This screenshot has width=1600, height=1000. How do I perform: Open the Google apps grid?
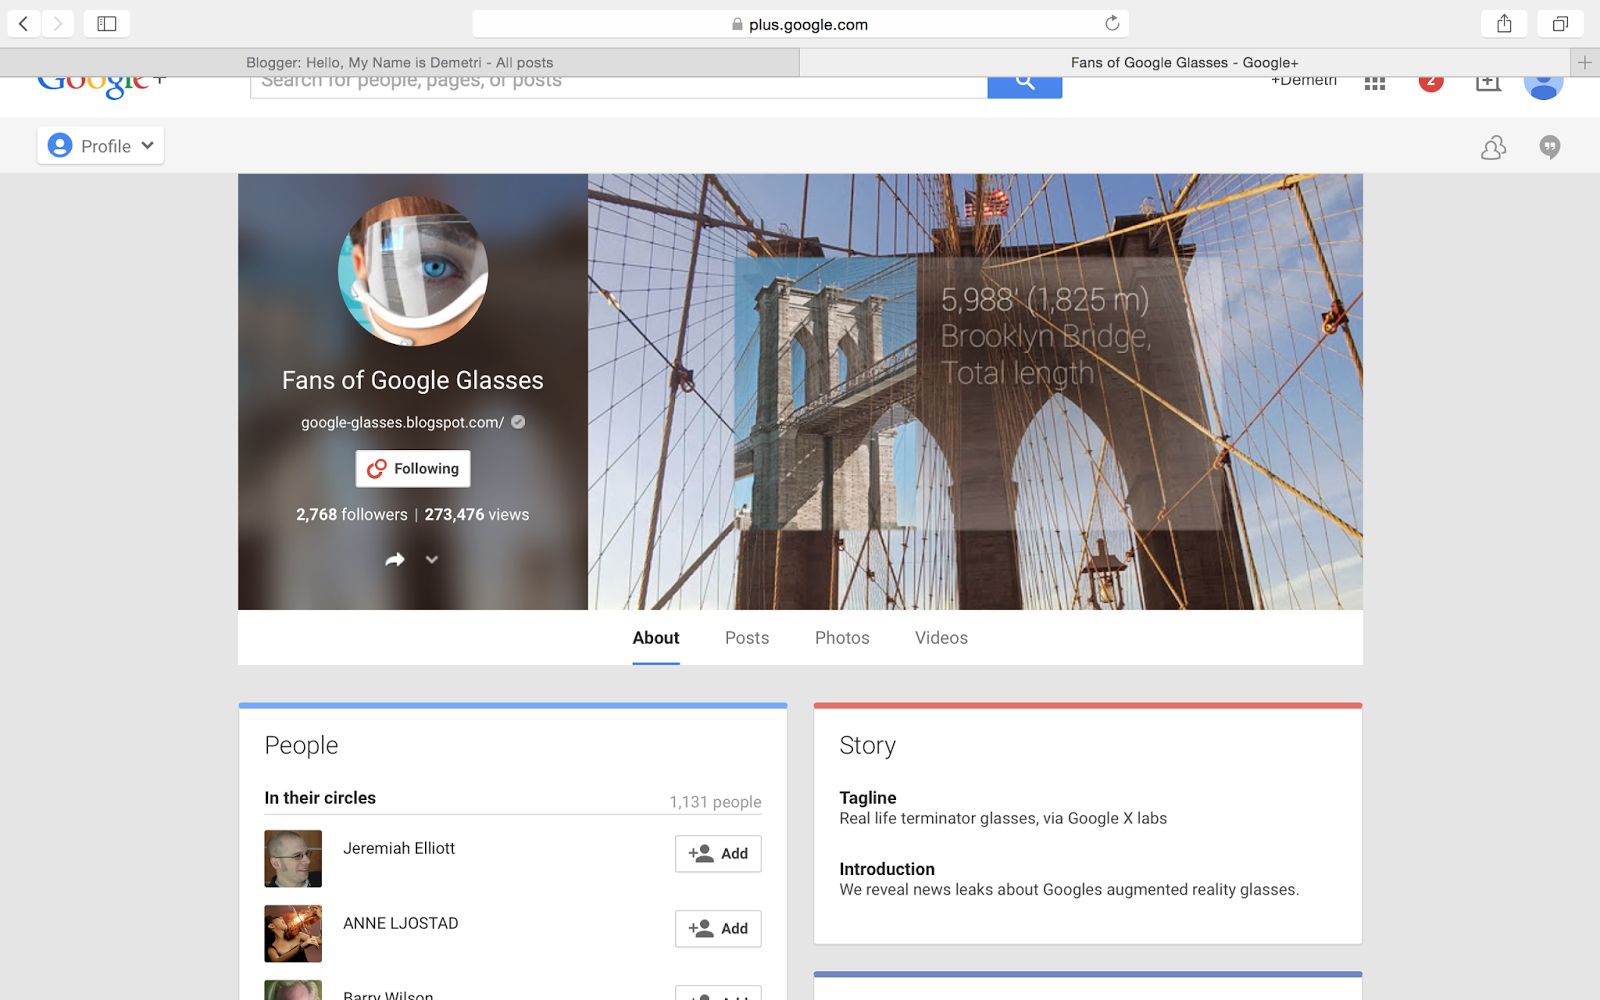[x=1375, y=83]
